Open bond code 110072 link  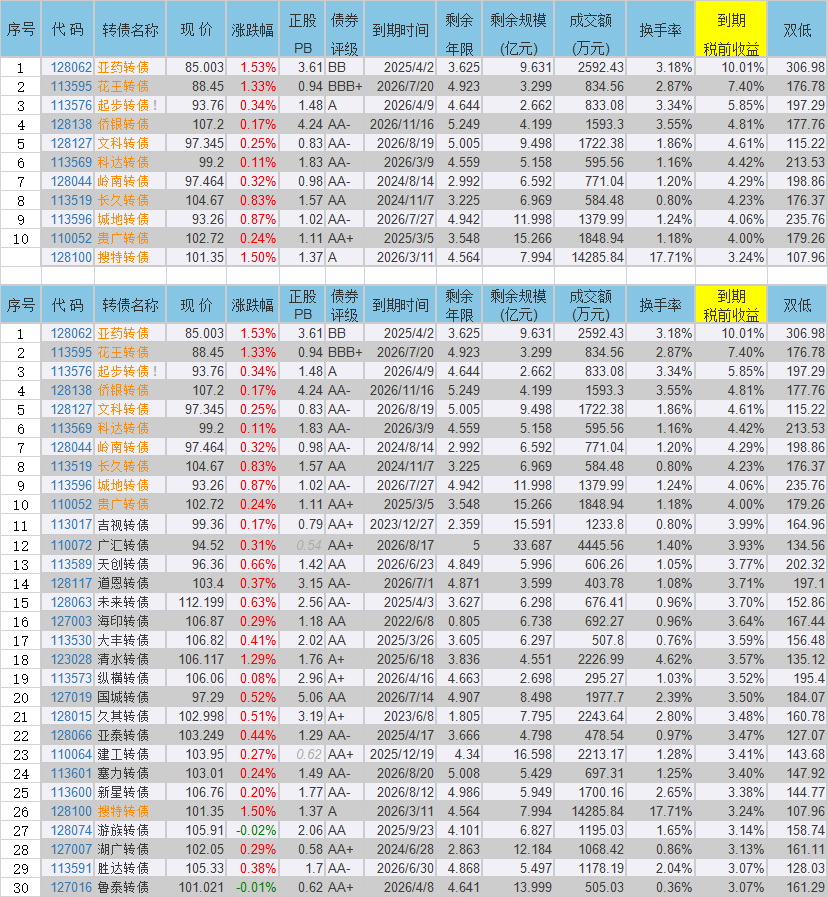[x=71, y=545]
